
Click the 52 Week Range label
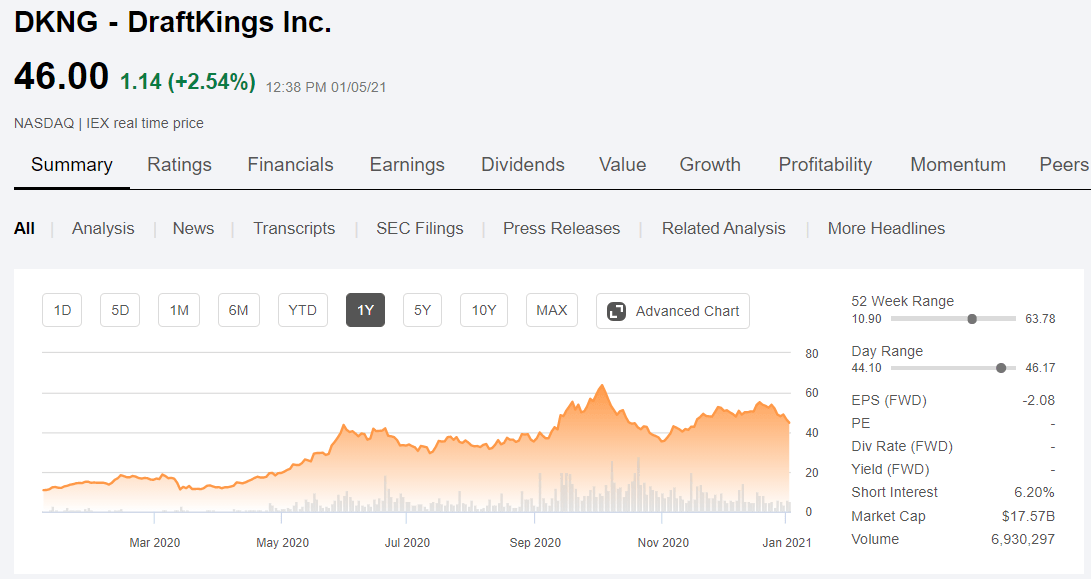pyautogui.click(x=902, y=301)
